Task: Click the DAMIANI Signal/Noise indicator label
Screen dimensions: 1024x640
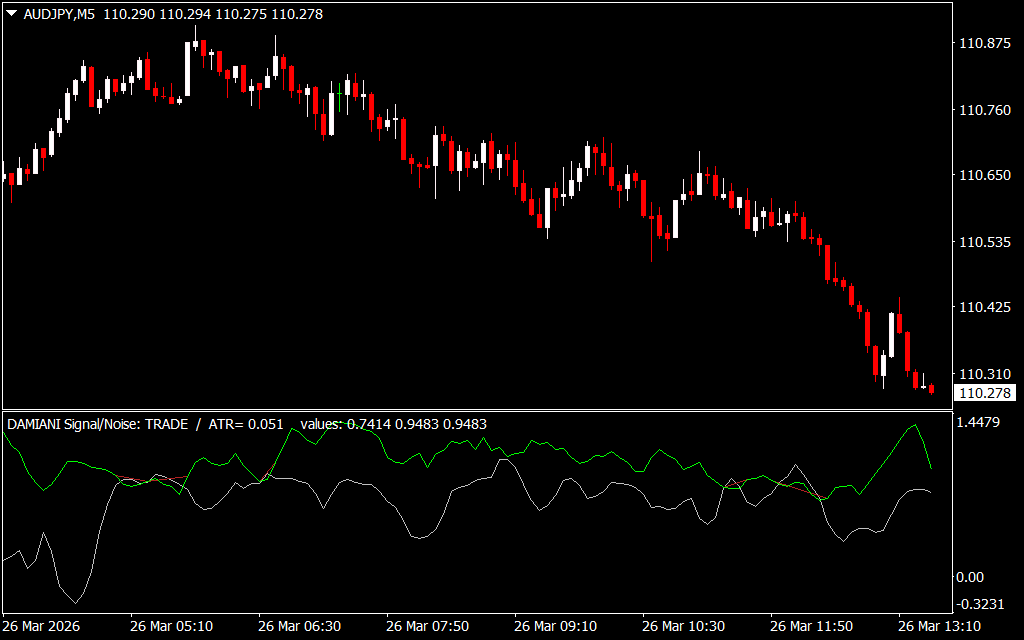Action: [97, 424]
